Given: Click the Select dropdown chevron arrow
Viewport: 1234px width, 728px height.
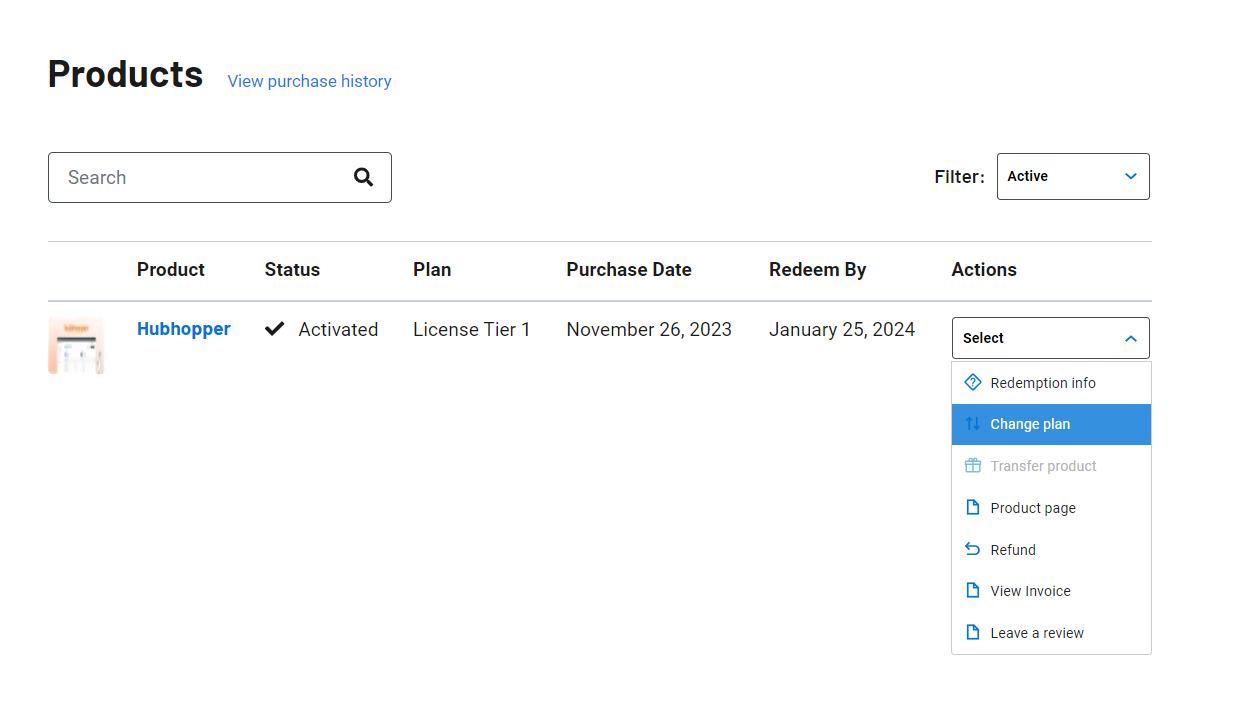Looking at the screenshot, I should pos(1131,338).
